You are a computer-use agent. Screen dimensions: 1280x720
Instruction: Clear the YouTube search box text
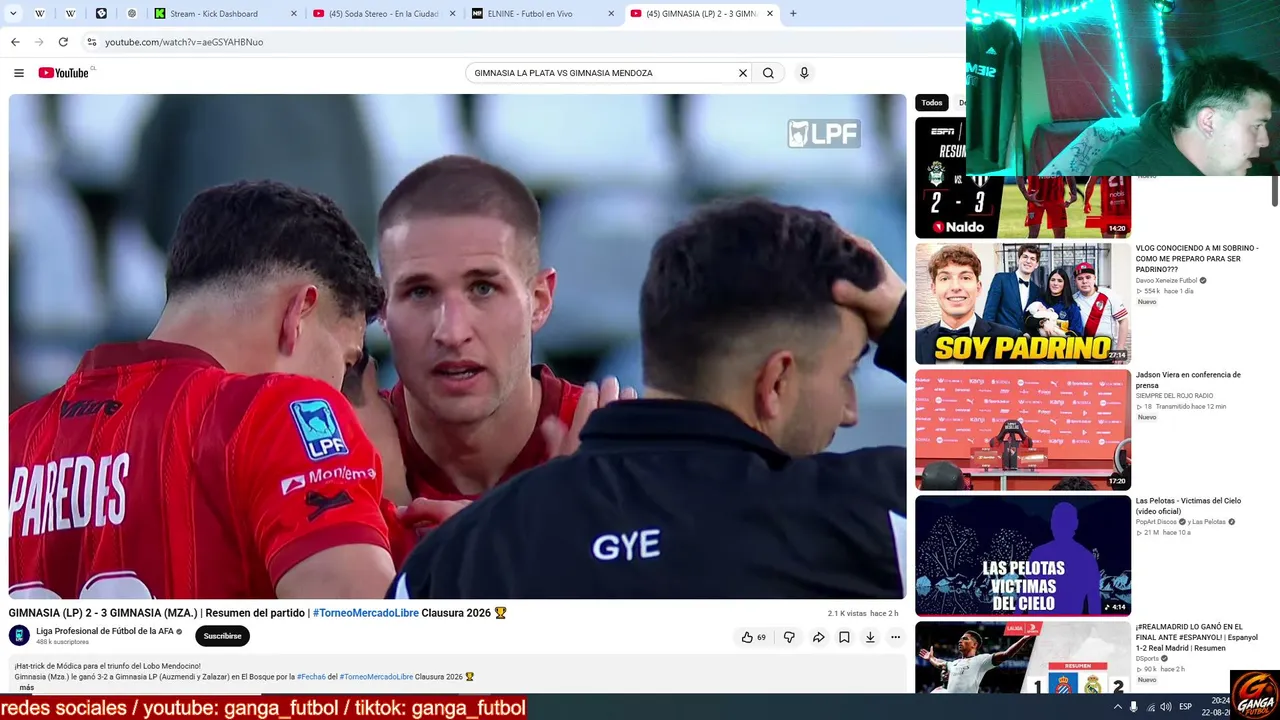[x=743, y=73]
